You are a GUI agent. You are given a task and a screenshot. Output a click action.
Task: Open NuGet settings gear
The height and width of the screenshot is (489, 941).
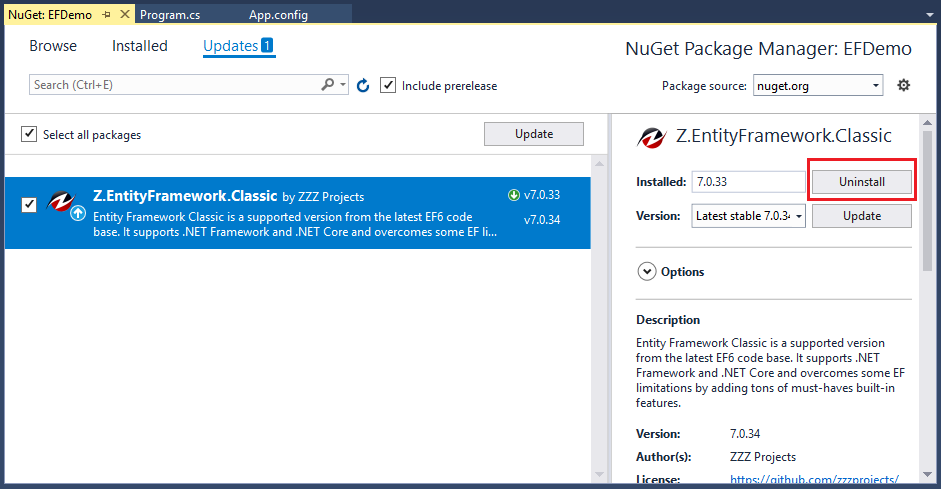pyautogui.click(x=903, y=85)
